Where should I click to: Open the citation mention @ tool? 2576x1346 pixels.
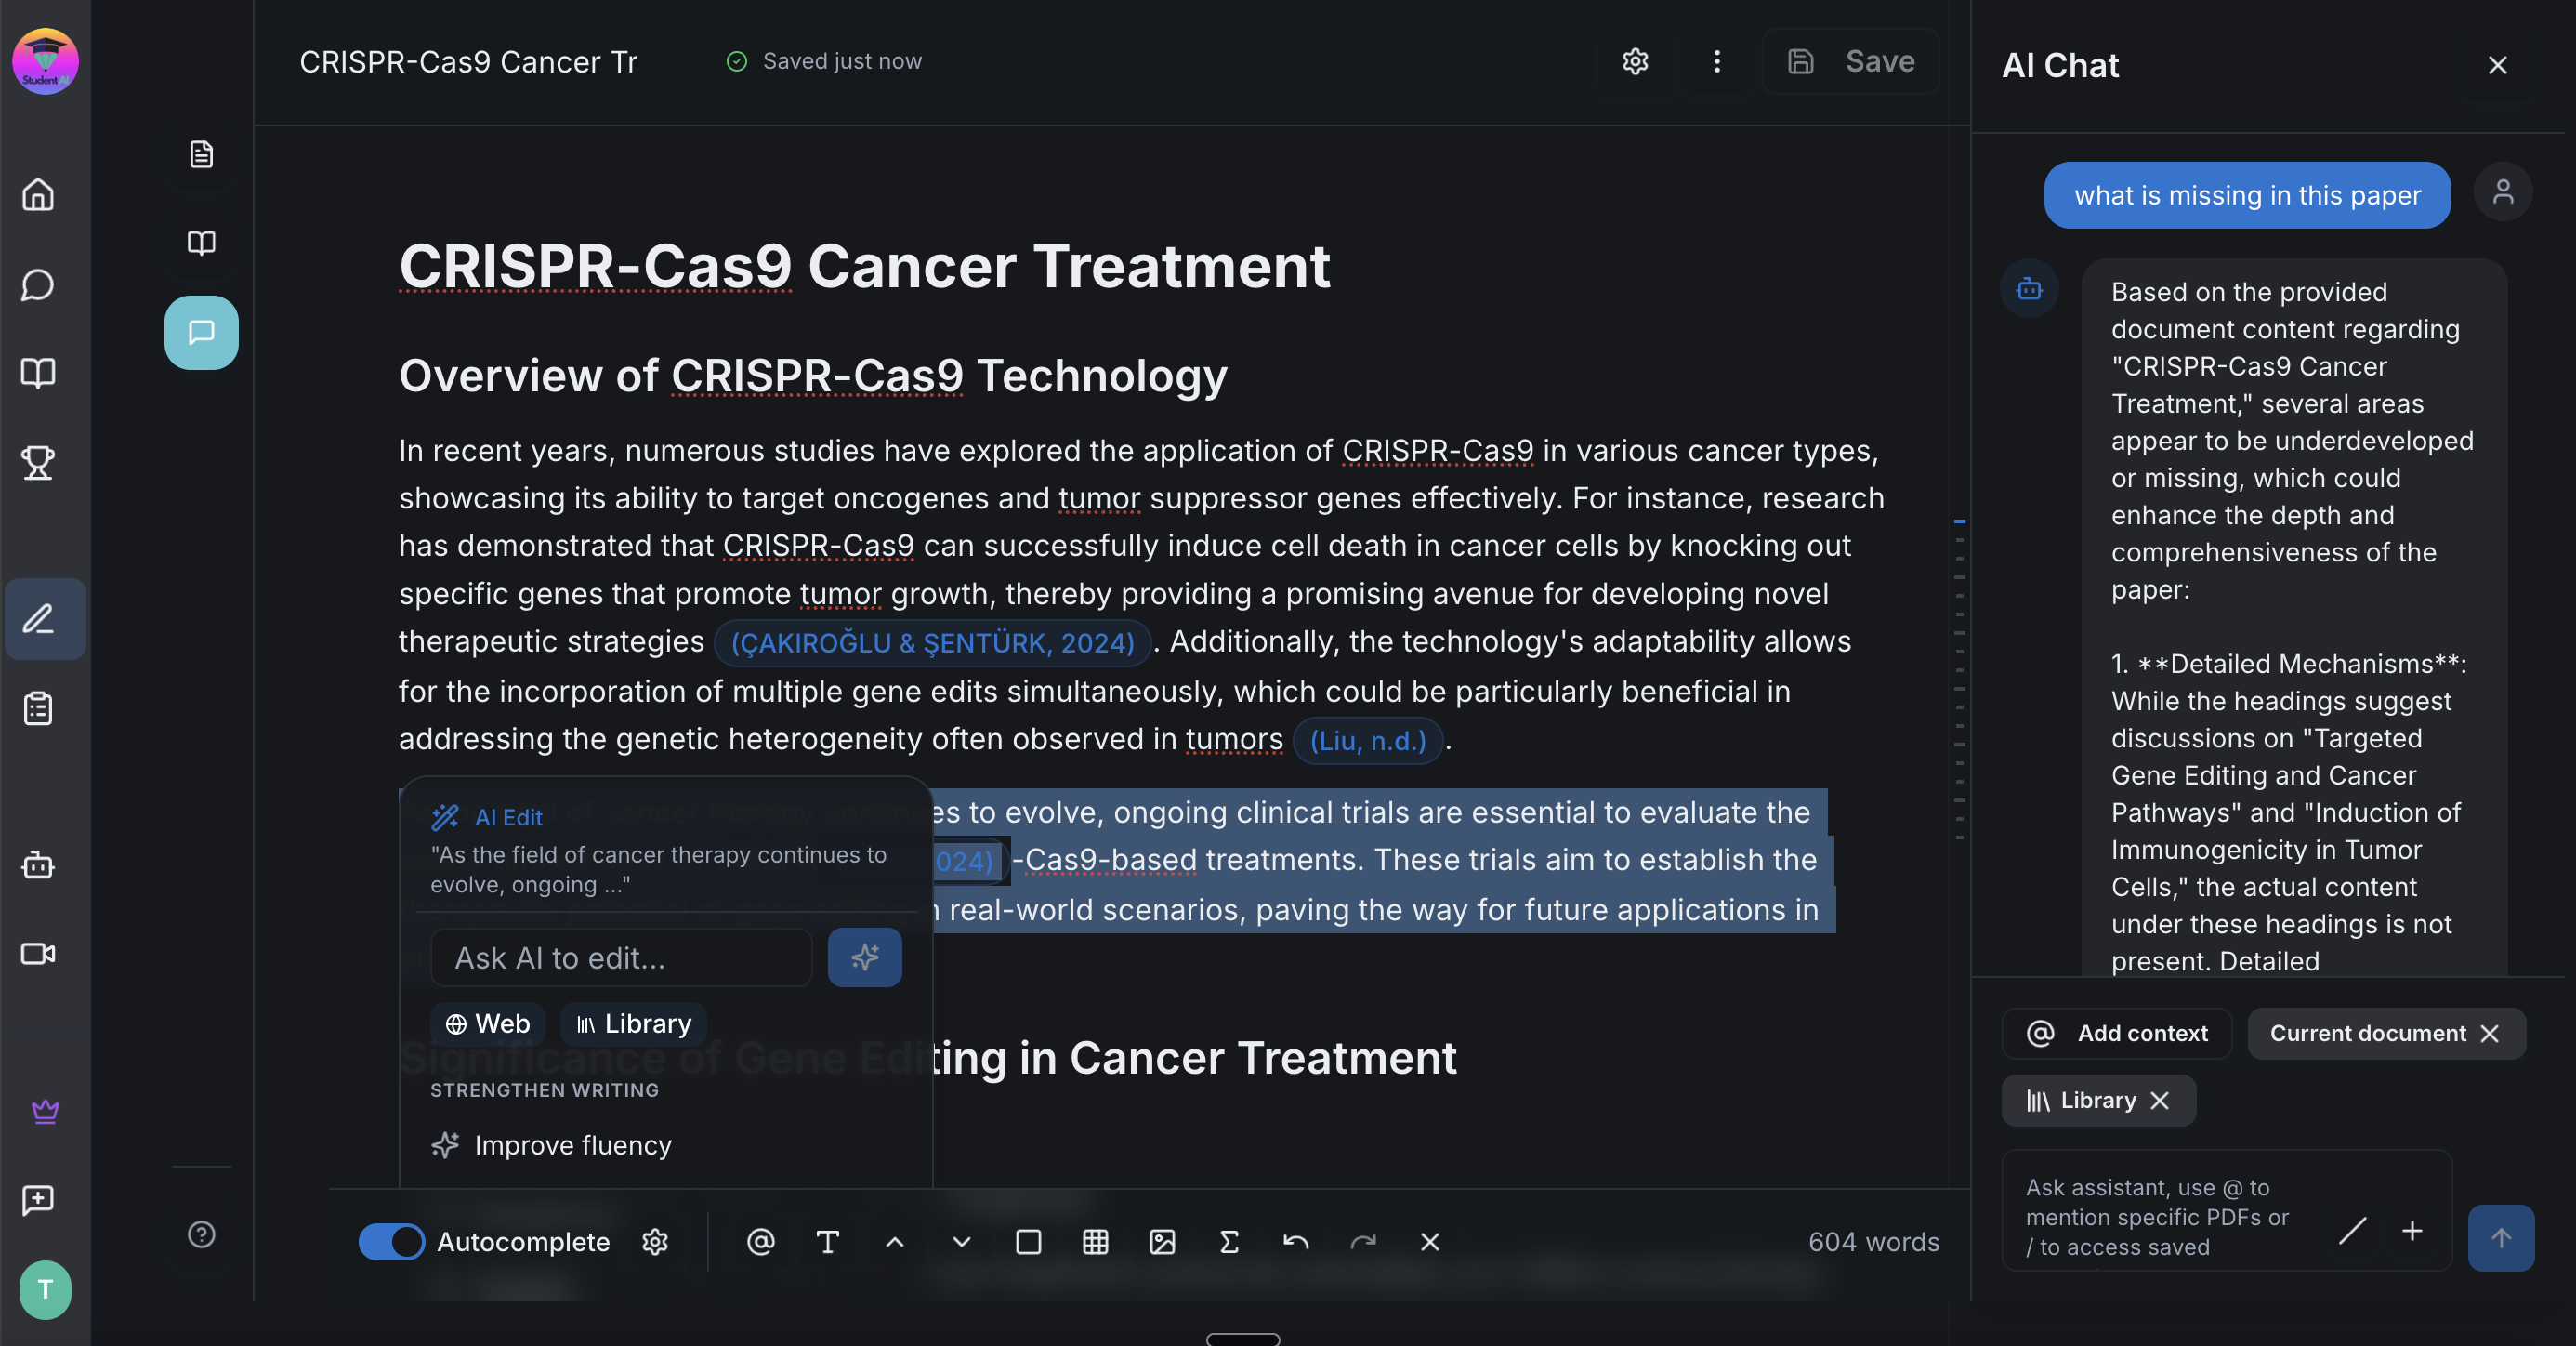(x=760, y=1242)
